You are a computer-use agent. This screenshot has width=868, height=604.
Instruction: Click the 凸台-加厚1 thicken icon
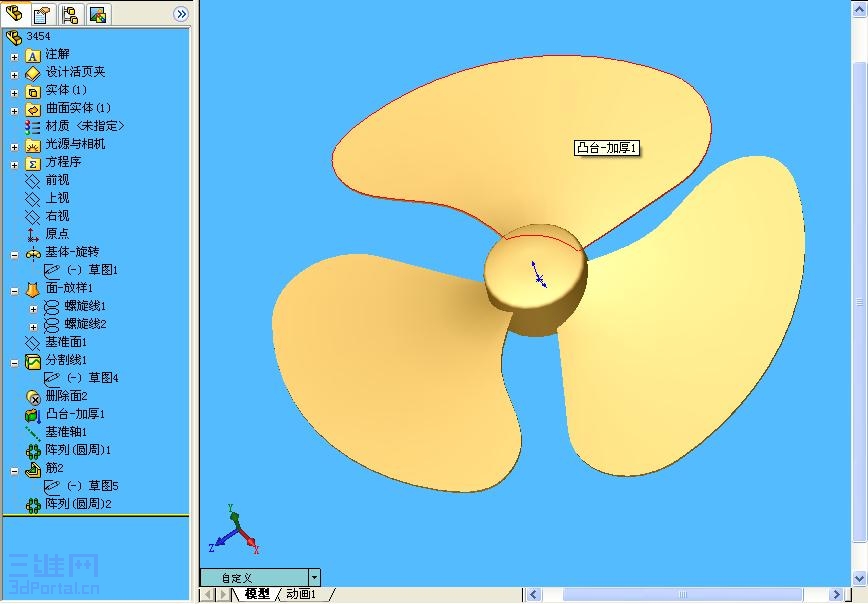pyautogui.click(x=33, y=415)
